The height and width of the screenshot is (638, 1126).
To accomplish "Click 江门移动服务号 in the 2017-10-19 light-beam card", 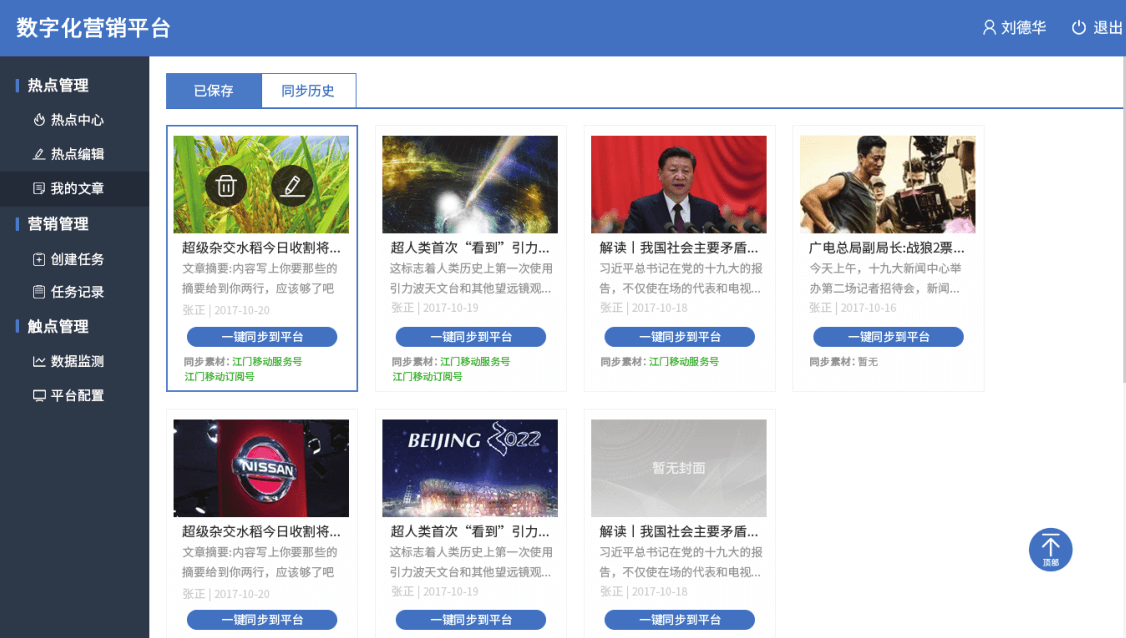I will point(475,362).
